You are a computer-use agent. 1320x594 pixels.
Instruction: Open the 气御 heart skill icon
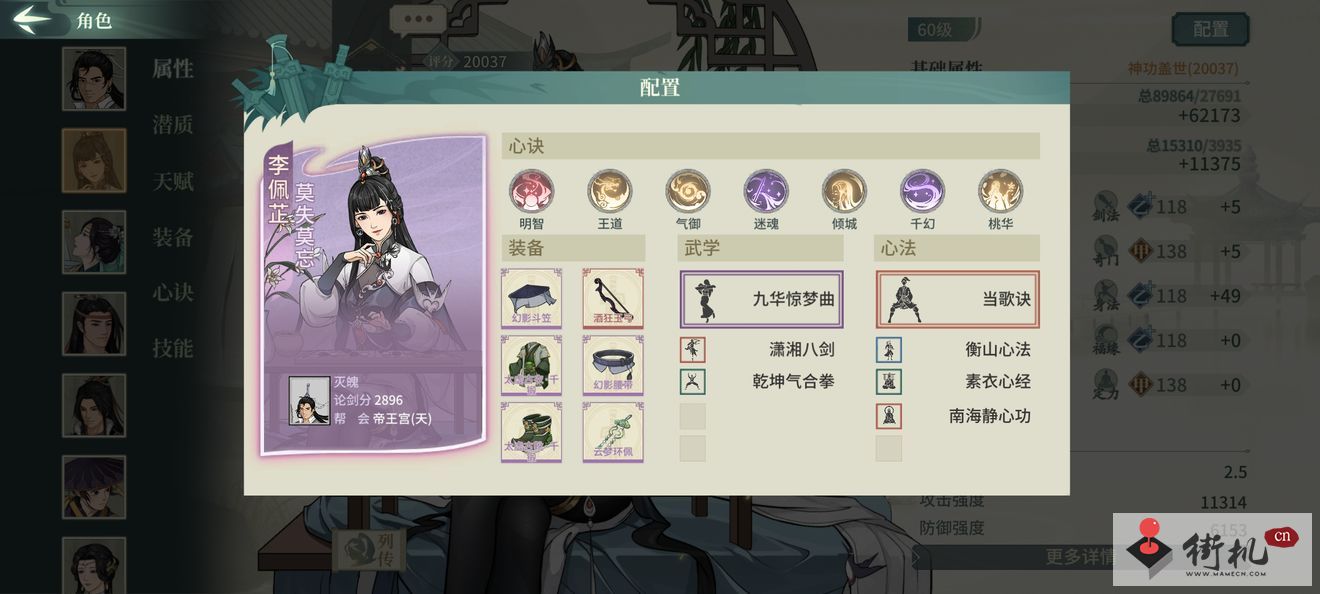[688, 191]
